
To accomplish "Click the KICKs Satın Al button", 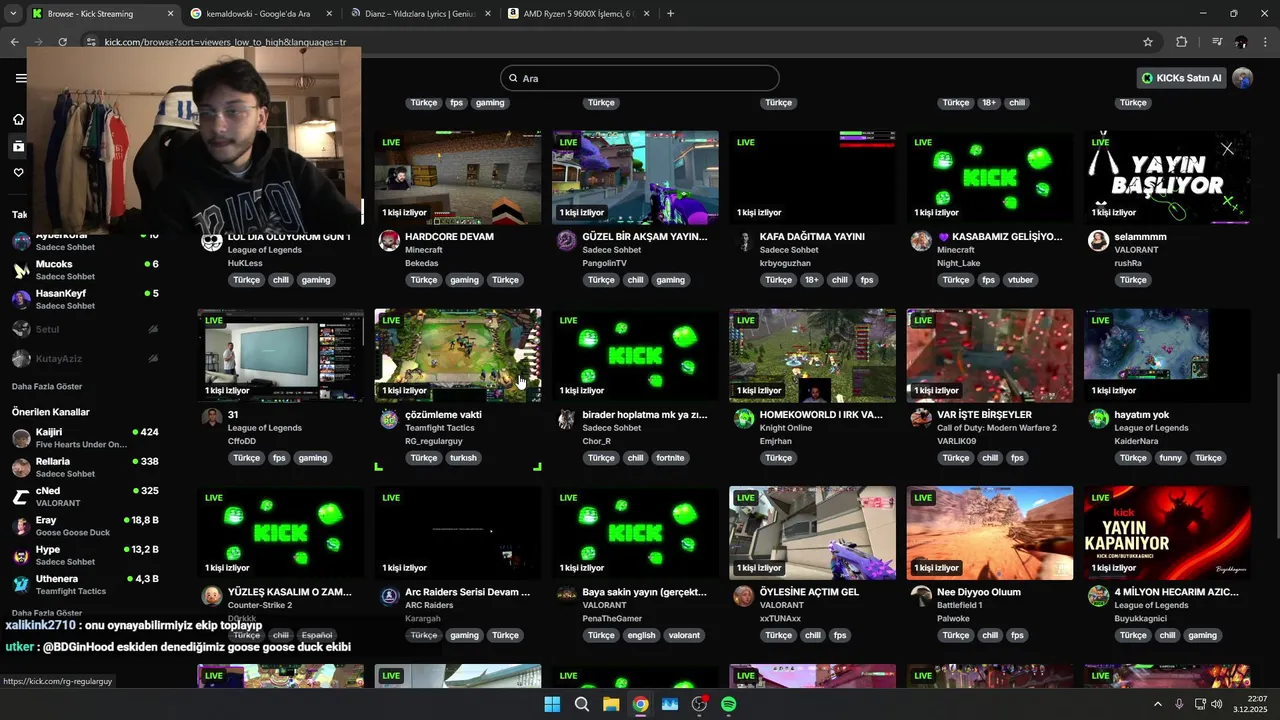I will click(1181, 78).
